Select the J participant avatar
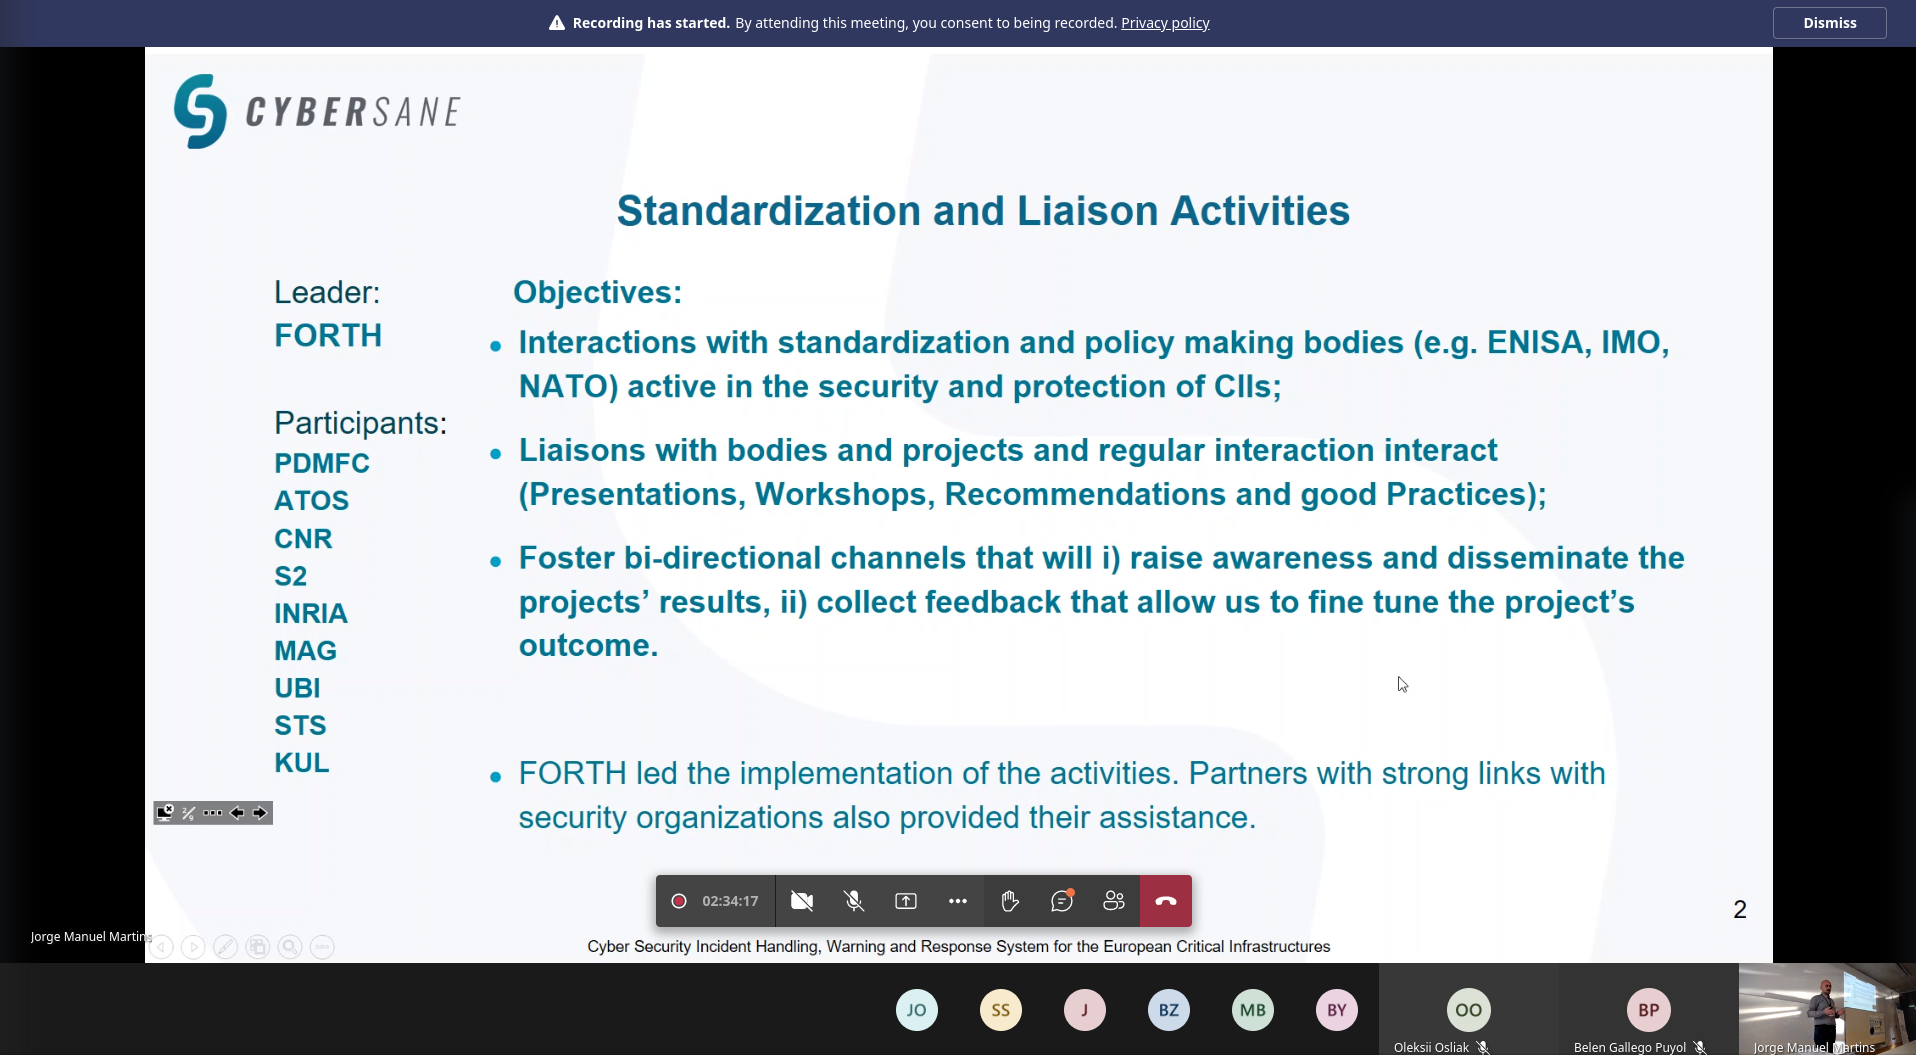 tap(1085, 1010)
